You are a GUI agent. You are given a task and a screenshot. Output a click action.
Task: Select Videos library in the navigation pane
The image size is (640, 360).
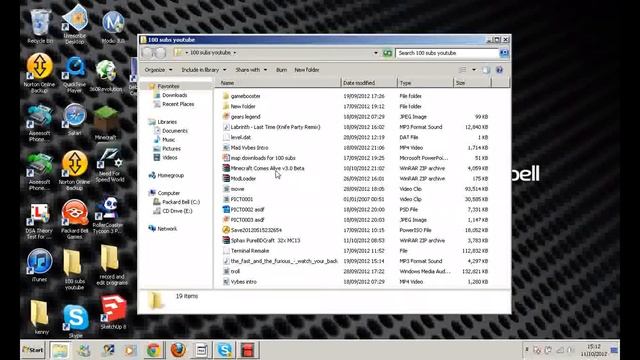pyautogui.click(x=169, y=158)
